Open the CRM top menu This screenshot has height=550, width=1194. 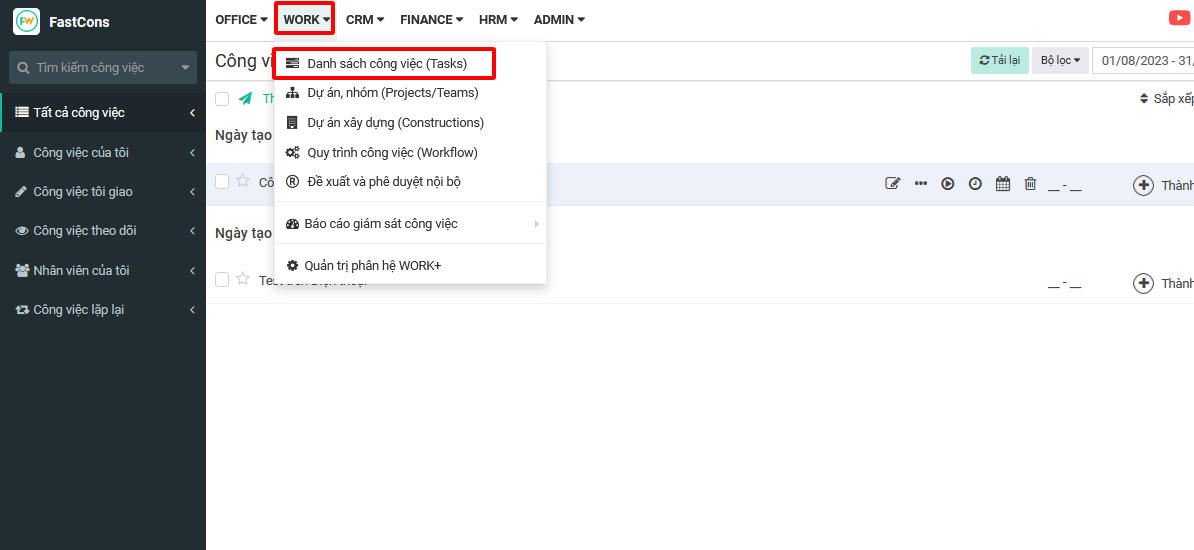pyautogui.click(x=365, y=20)
